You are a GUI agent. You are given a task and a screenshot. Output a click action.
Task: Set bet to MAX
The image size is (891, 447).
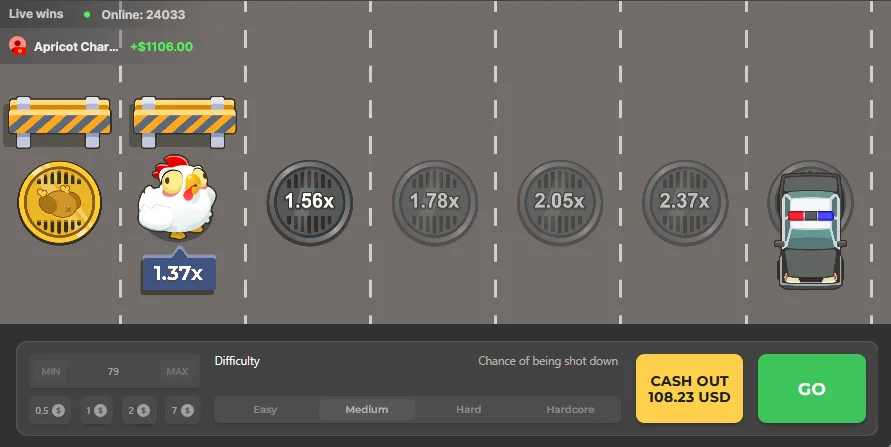(x=177, y=371)
